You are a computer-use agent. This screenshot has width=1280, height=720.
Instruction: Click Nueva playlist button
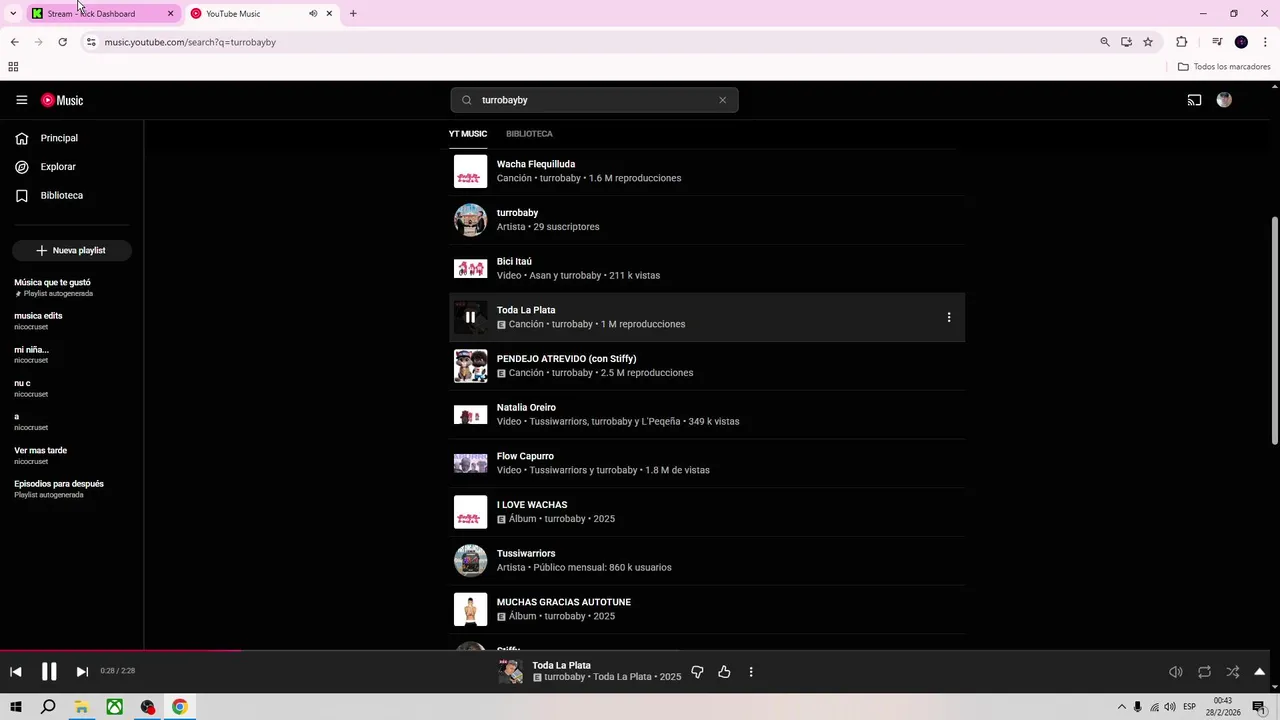click(x=71, y=250)
